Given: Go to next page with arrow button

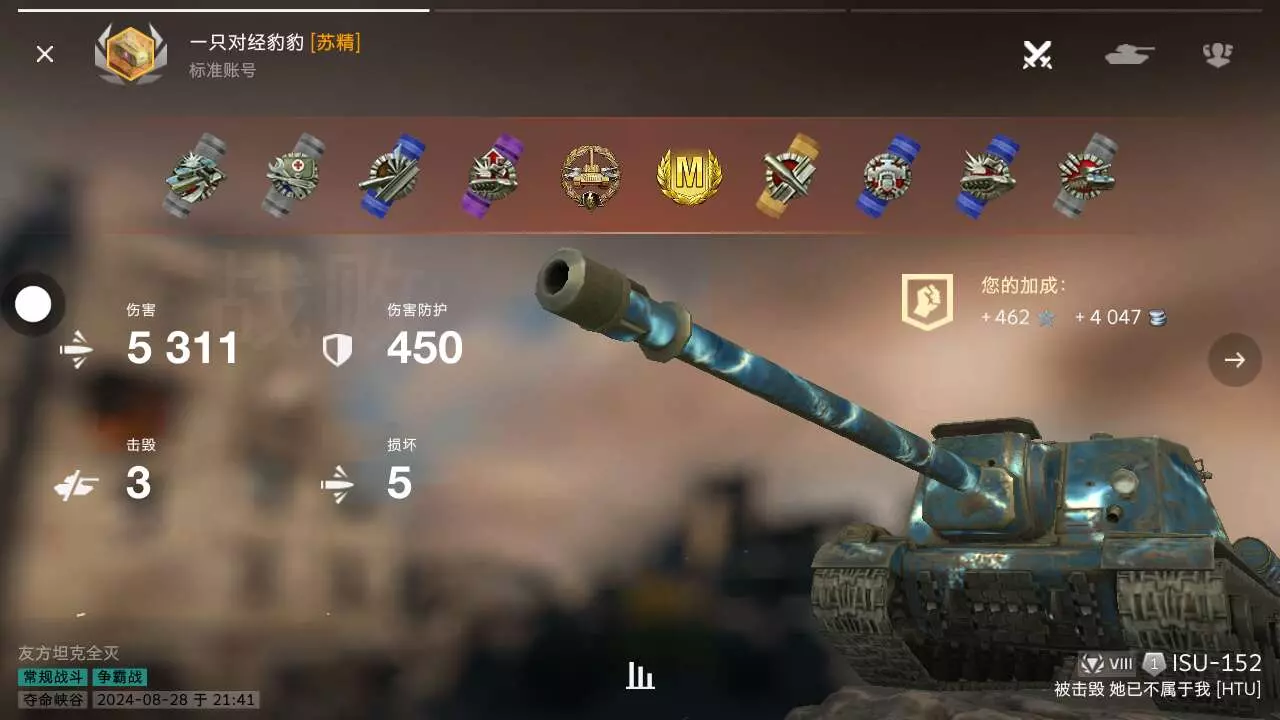Looking at the screenshot, I should 1235,360.
